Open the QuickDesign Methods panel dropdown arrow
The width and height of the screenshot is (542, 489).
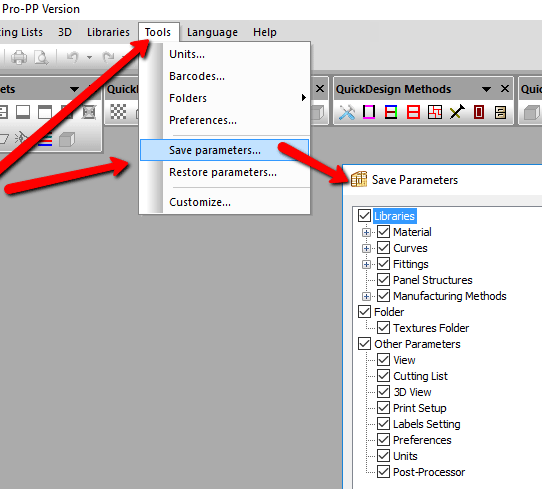click(x=486, y=89)
